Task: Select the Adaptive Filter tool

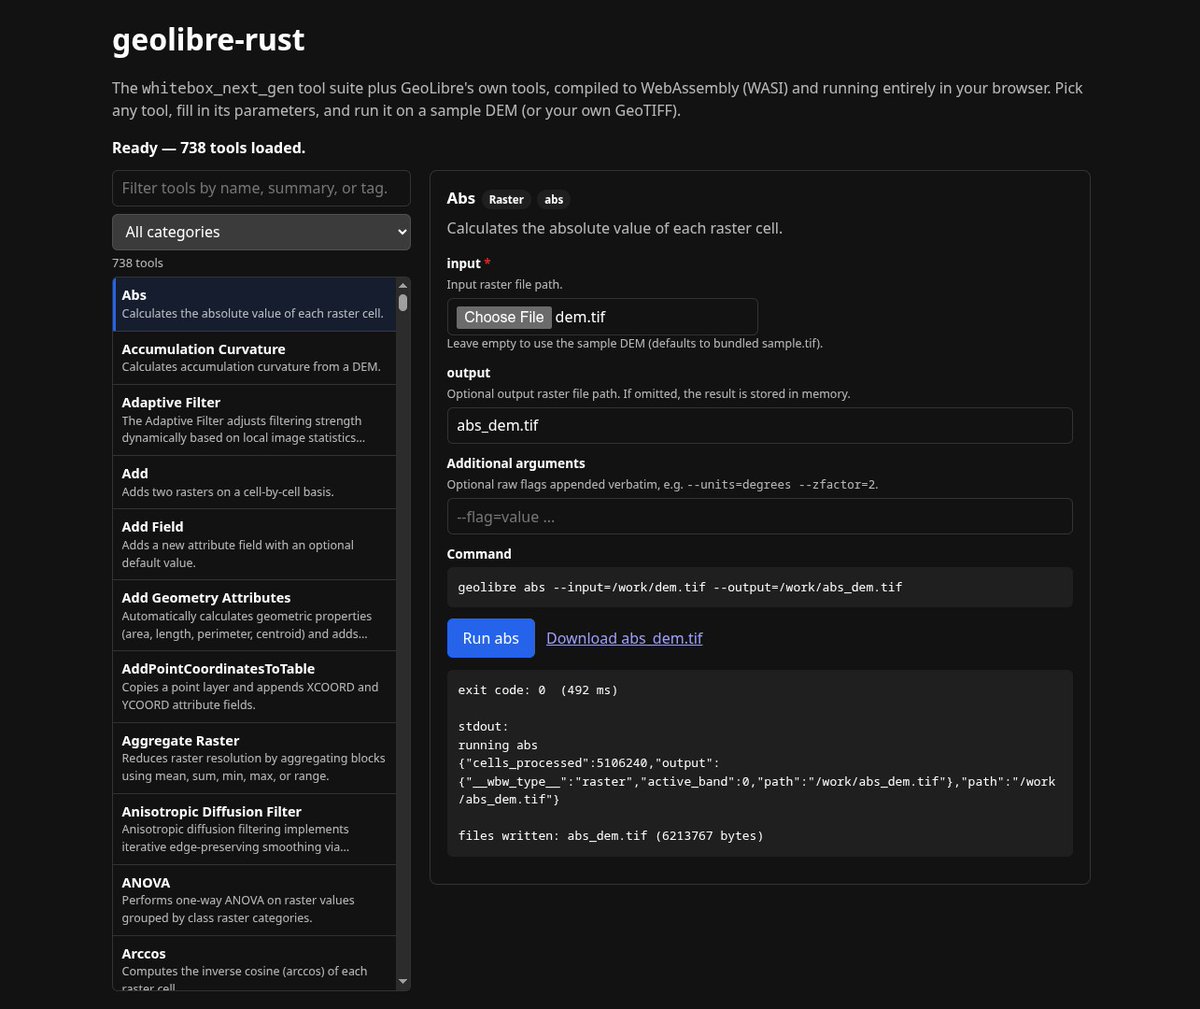Action: (x=254, y=420)
